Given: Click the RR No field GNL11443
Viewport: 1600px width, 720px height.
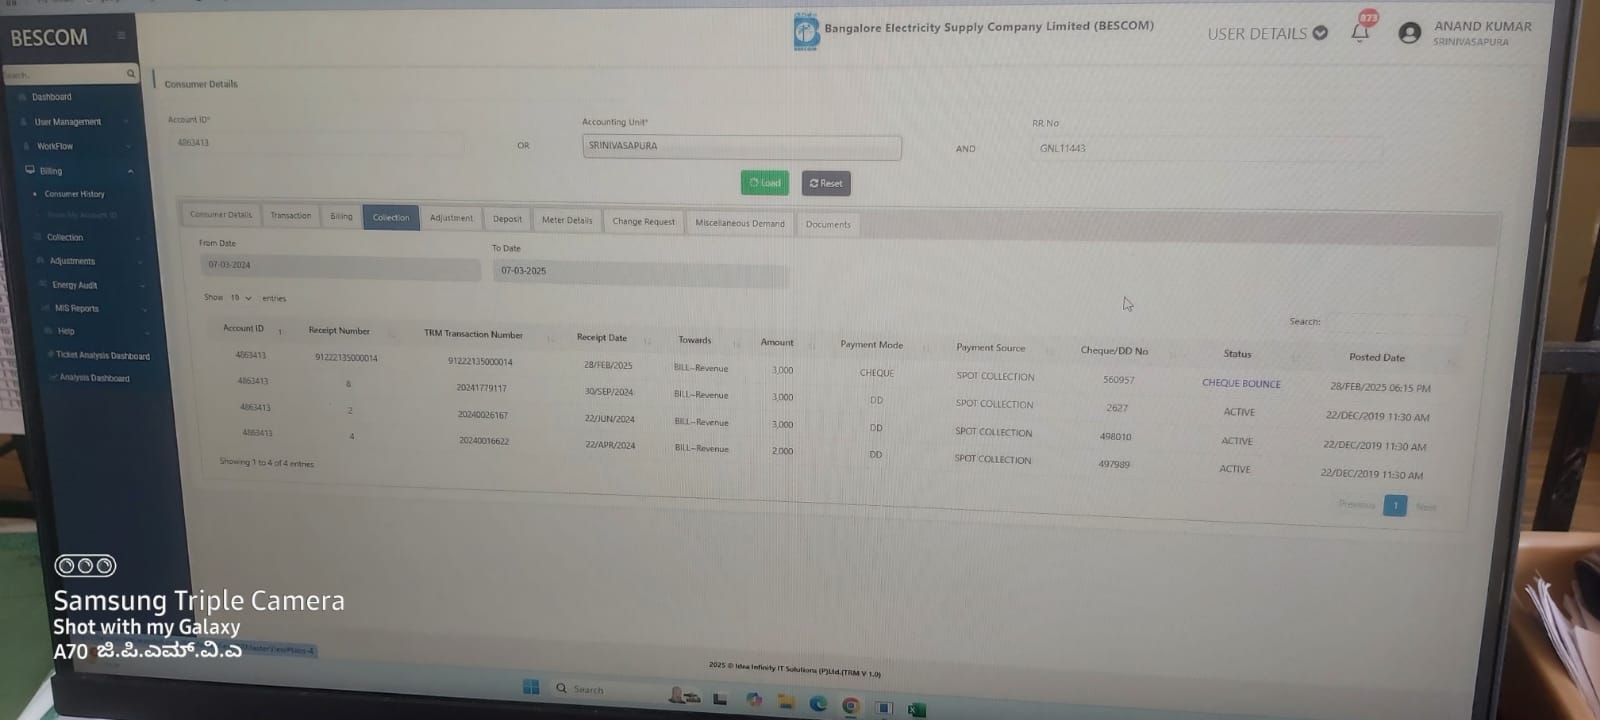Looking at the screenshot, I should click(x=1207, y=149).
